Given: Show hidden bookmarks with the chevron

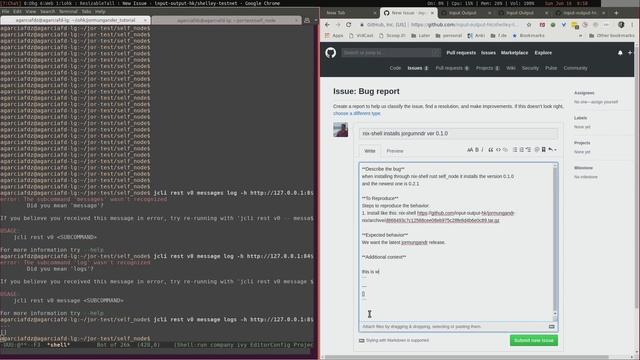Looking at the screenshot, I should click(x=580, y=36).
